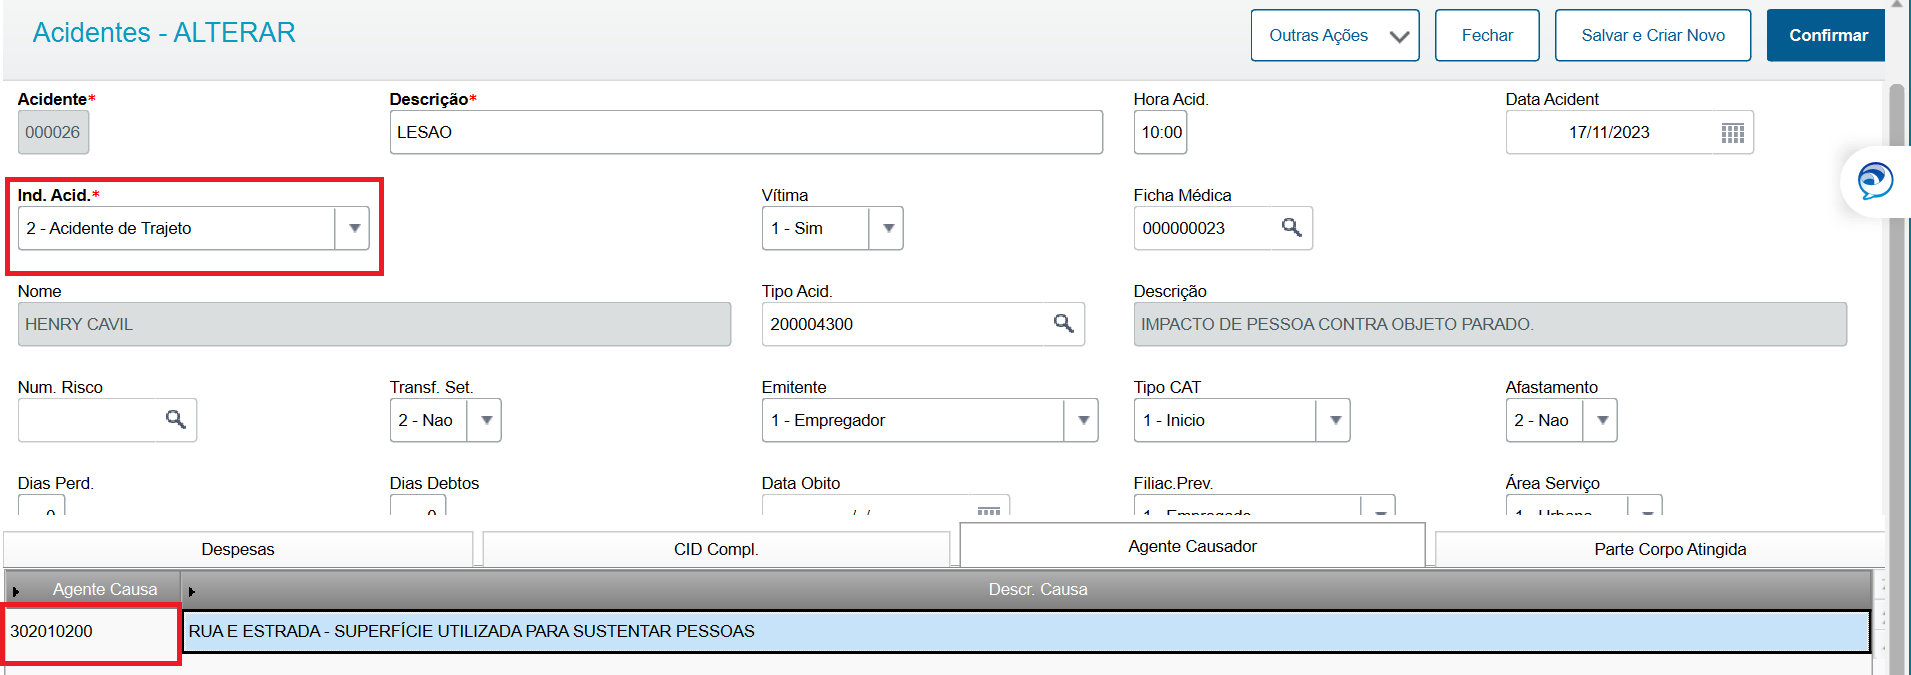This screenshot has width=1911, height=675.
Task: Open Tipo Acid. search magnifier
Action: (1063, 324)
